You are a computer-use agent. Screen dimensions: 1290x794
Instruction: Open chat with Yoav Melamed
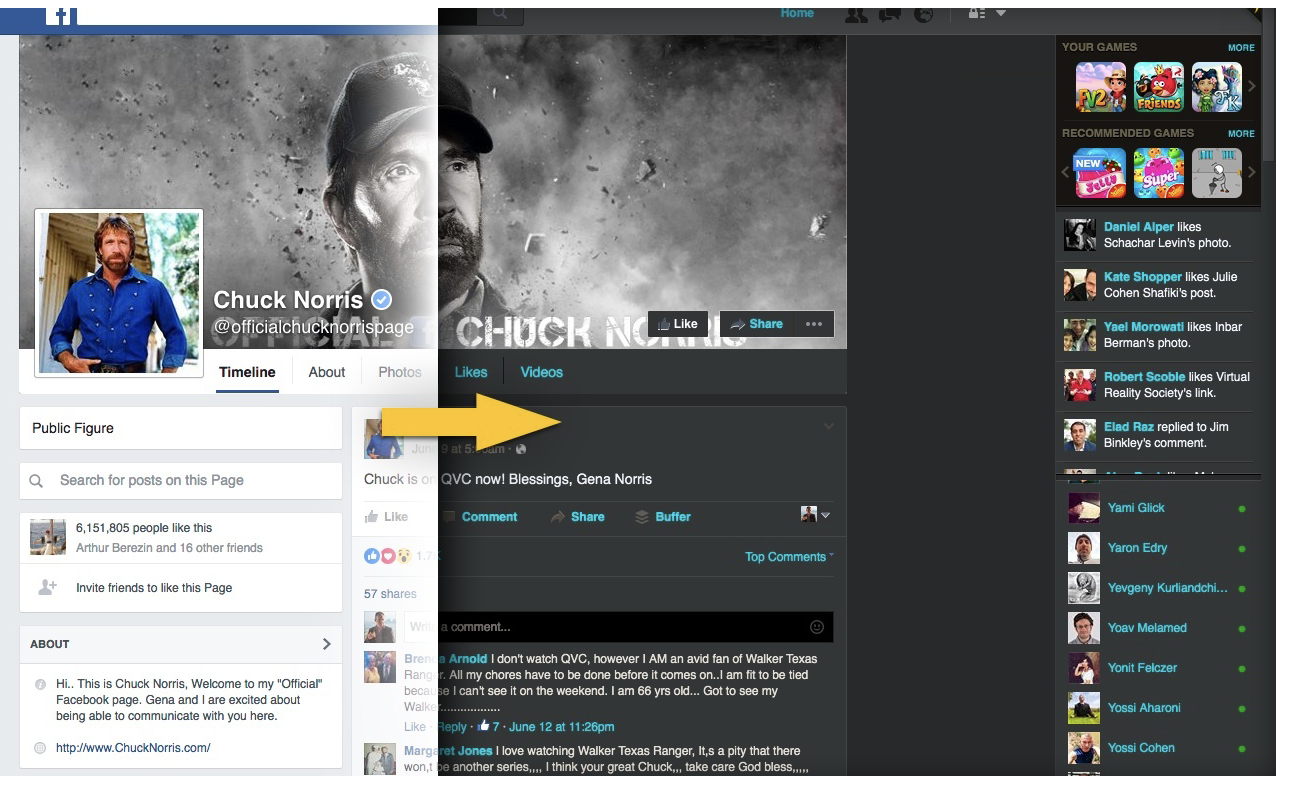point(1158,628)
